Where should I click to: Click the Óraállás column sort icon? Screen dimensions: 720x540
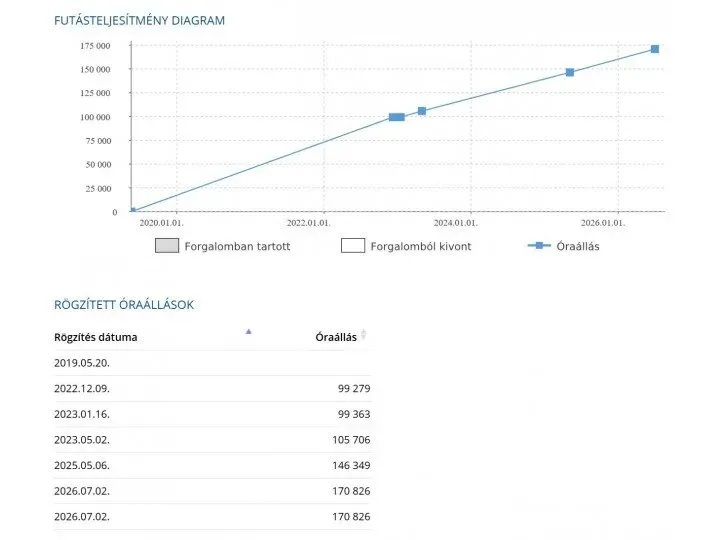point(364,334)
